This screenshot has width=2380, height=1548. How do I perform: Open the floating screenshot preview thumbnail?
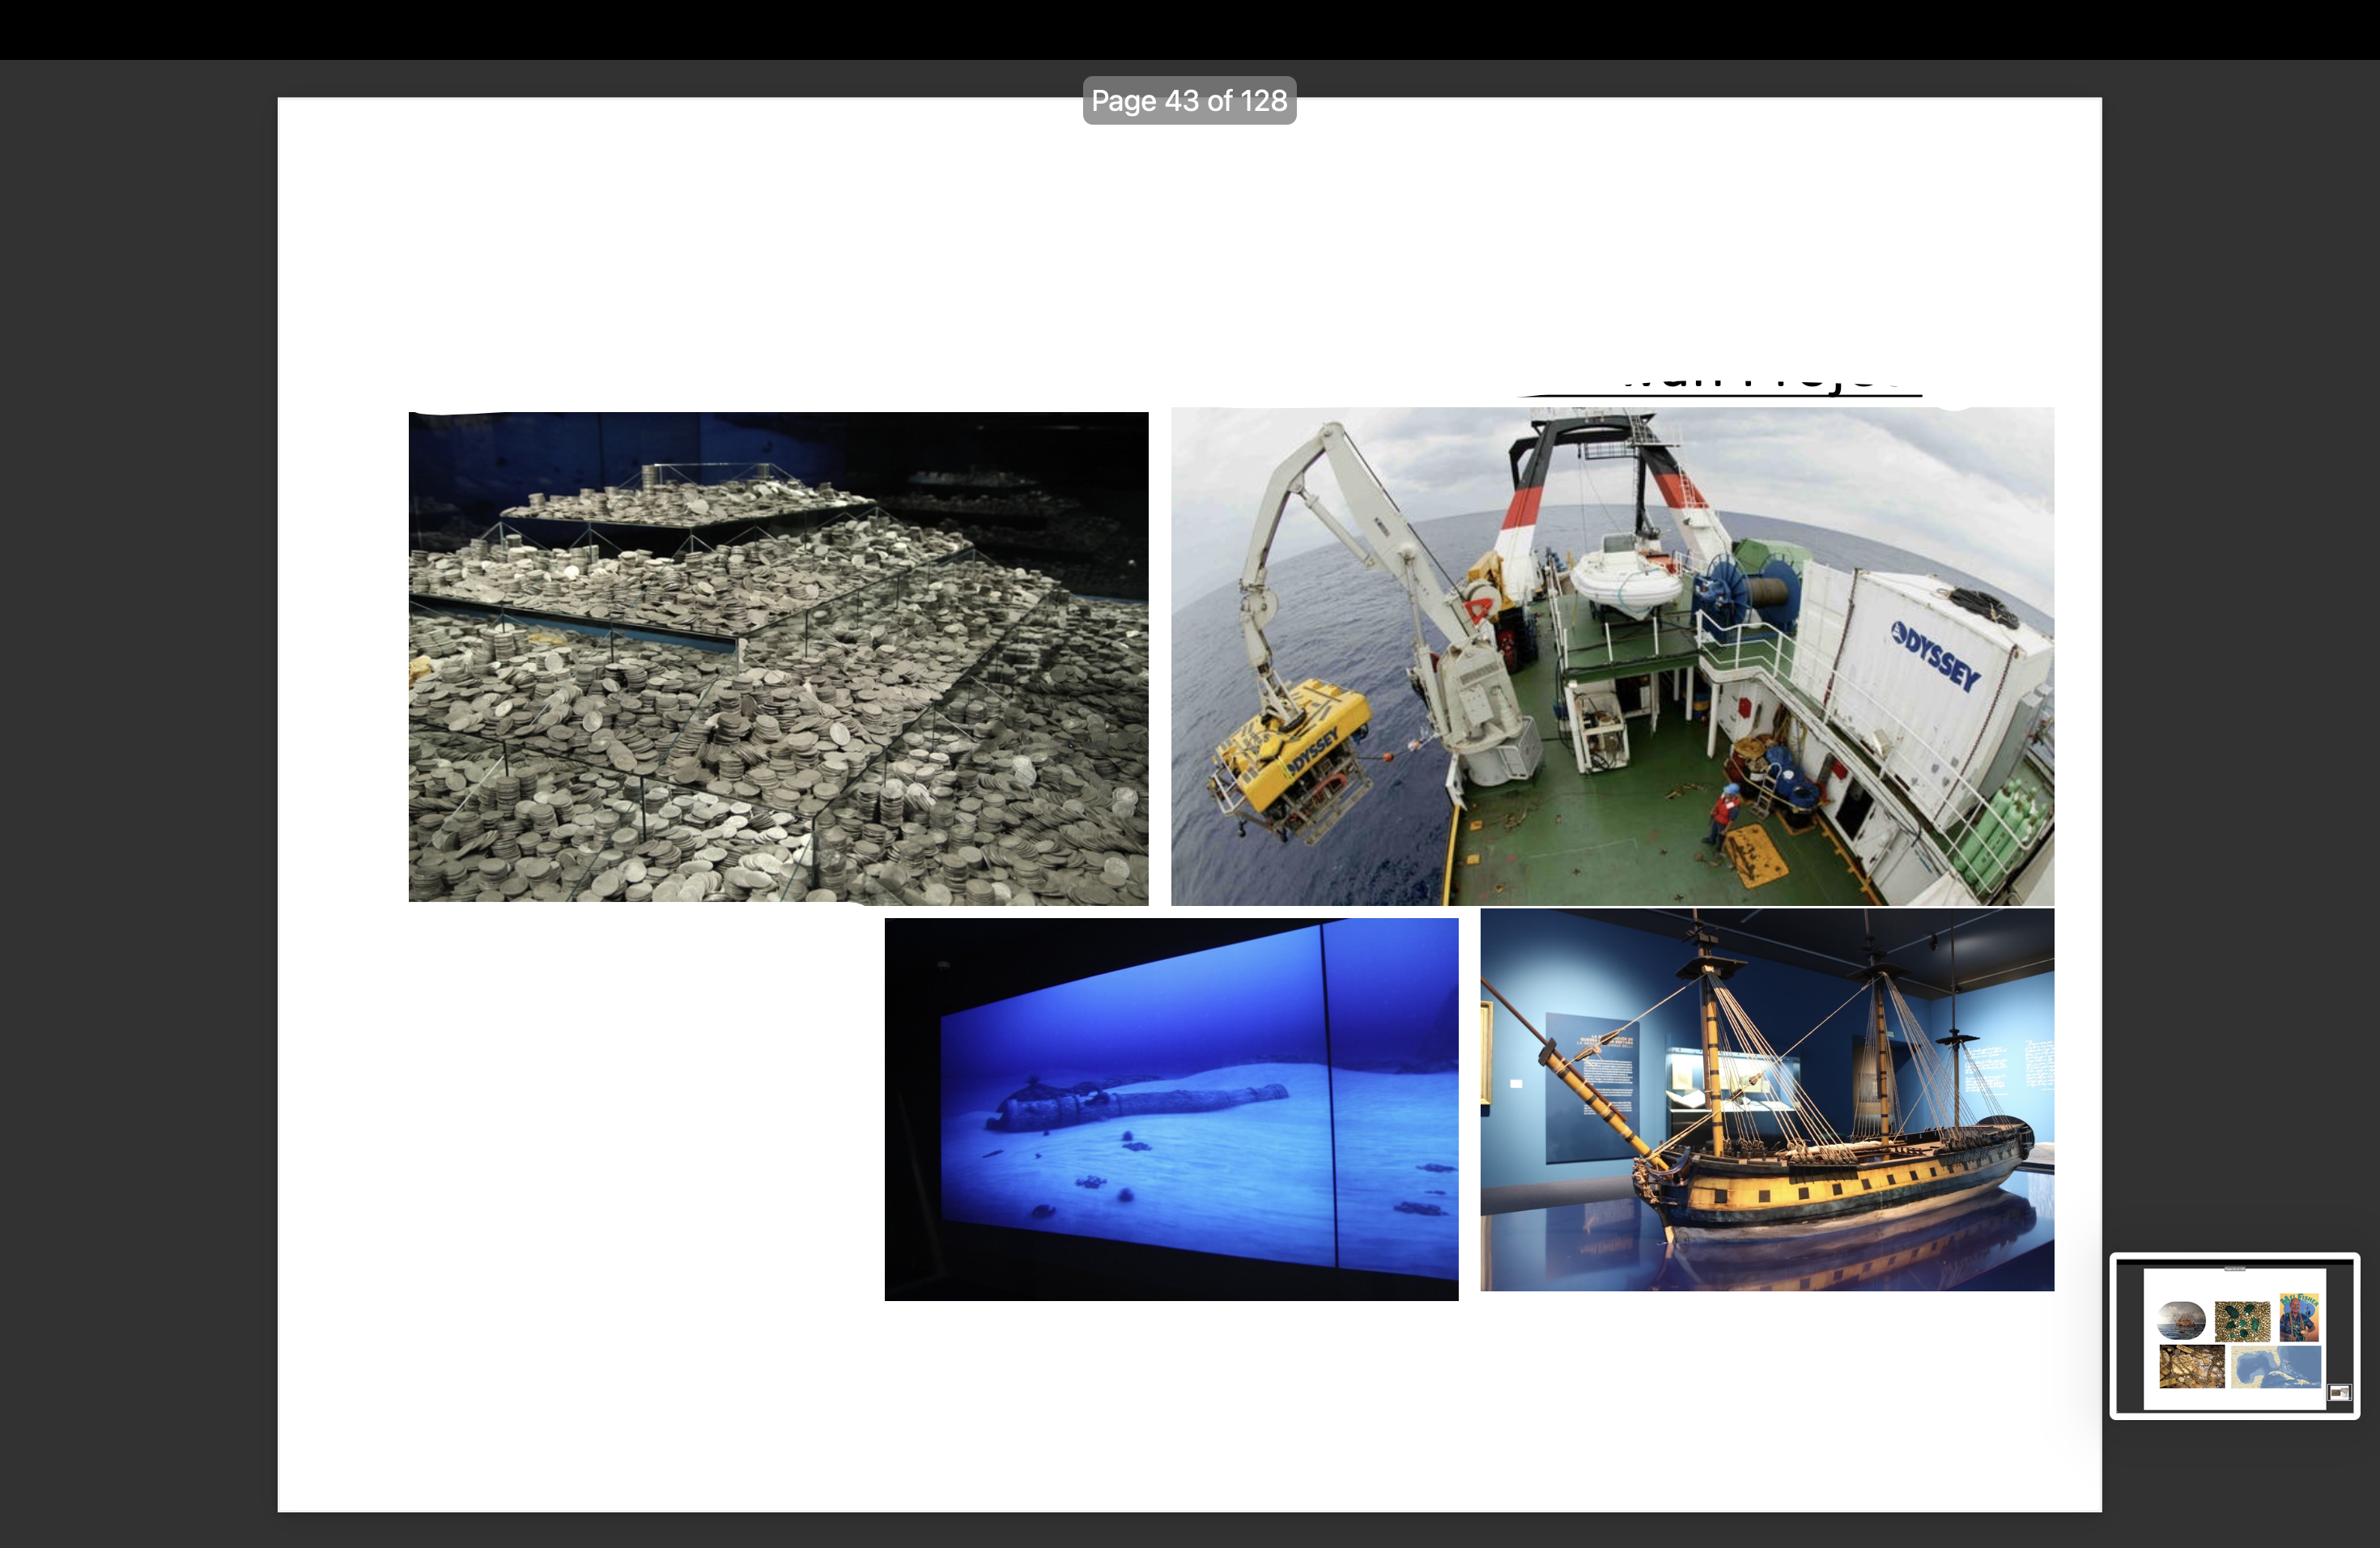2234,1335
